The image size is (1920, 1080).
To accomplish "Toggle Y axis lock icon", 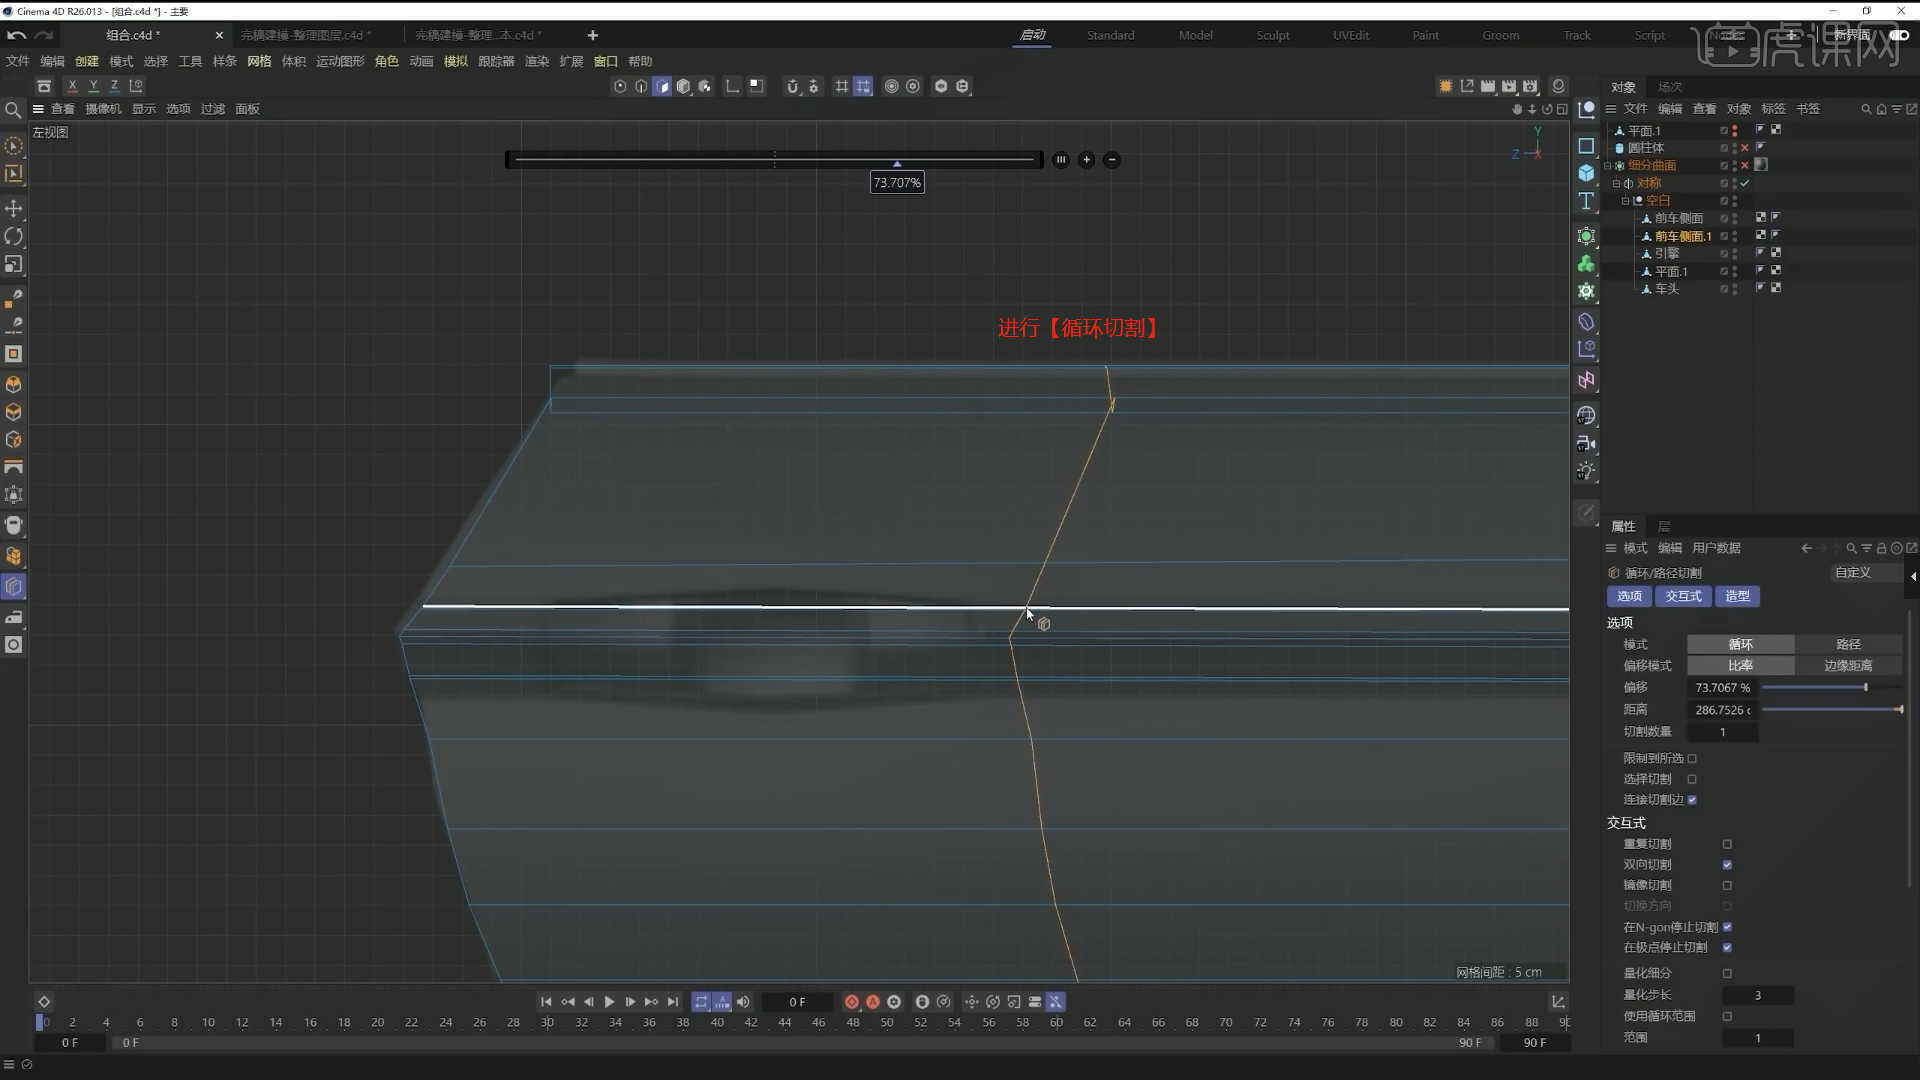I will pyautogui.click(x=93, y=86).
